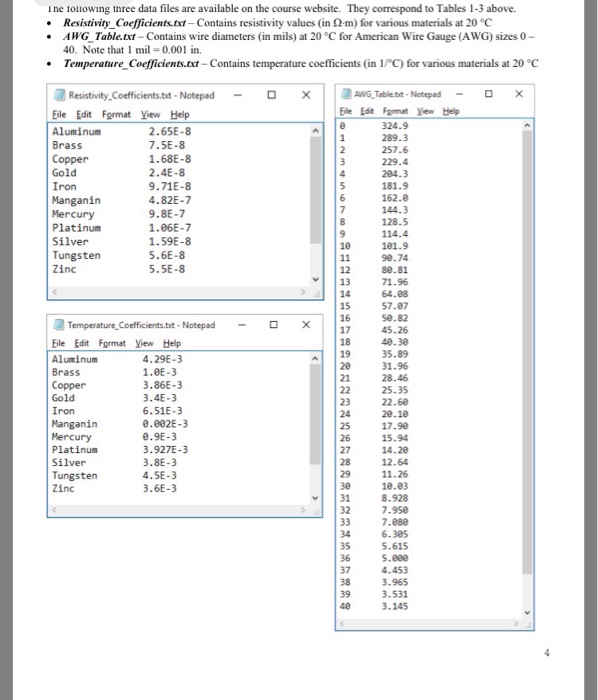This screenshot has height=700, width=598.
Task: Click Tungsten resistivity value 5.6E-8
Action: pos(166,255)
